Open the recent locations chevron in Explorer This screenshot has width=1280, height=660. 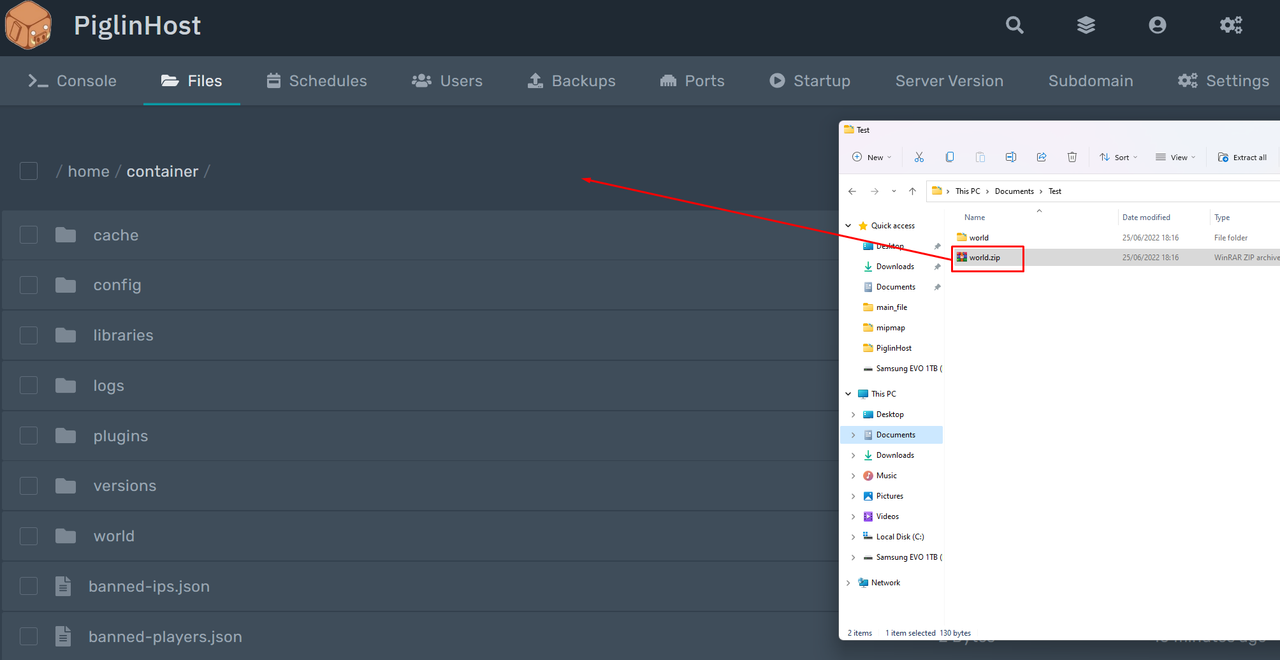894,191
